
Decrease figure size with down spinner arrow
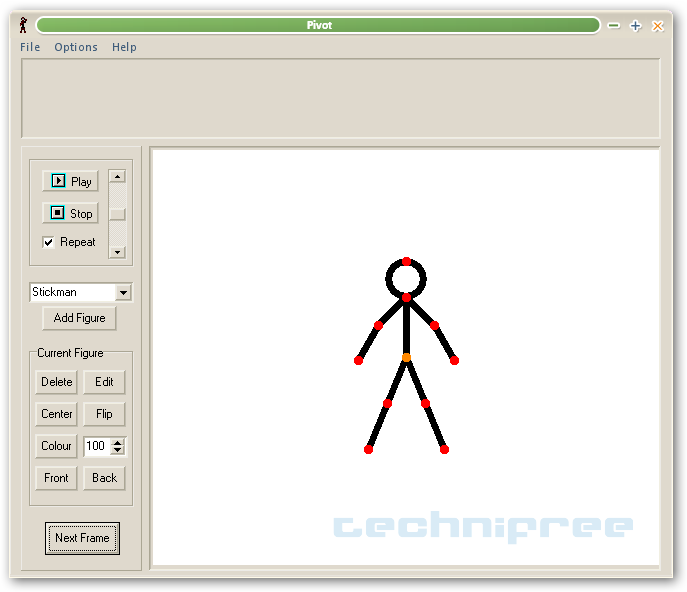point(118,451)
